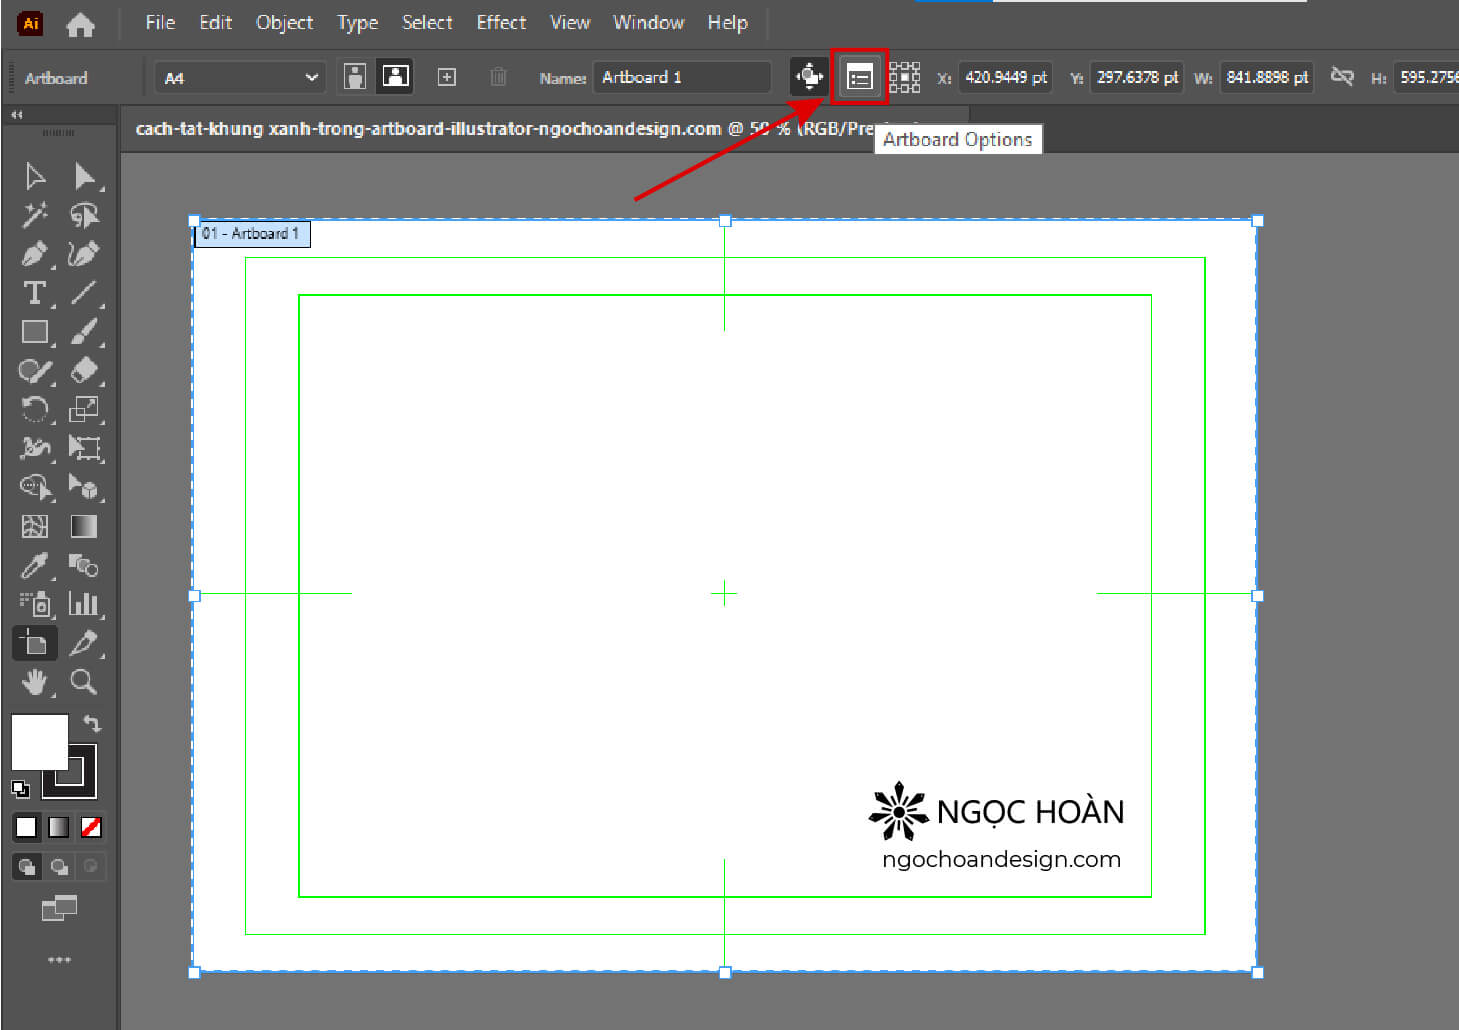Click the white Fill color swatch

(38, 740)
